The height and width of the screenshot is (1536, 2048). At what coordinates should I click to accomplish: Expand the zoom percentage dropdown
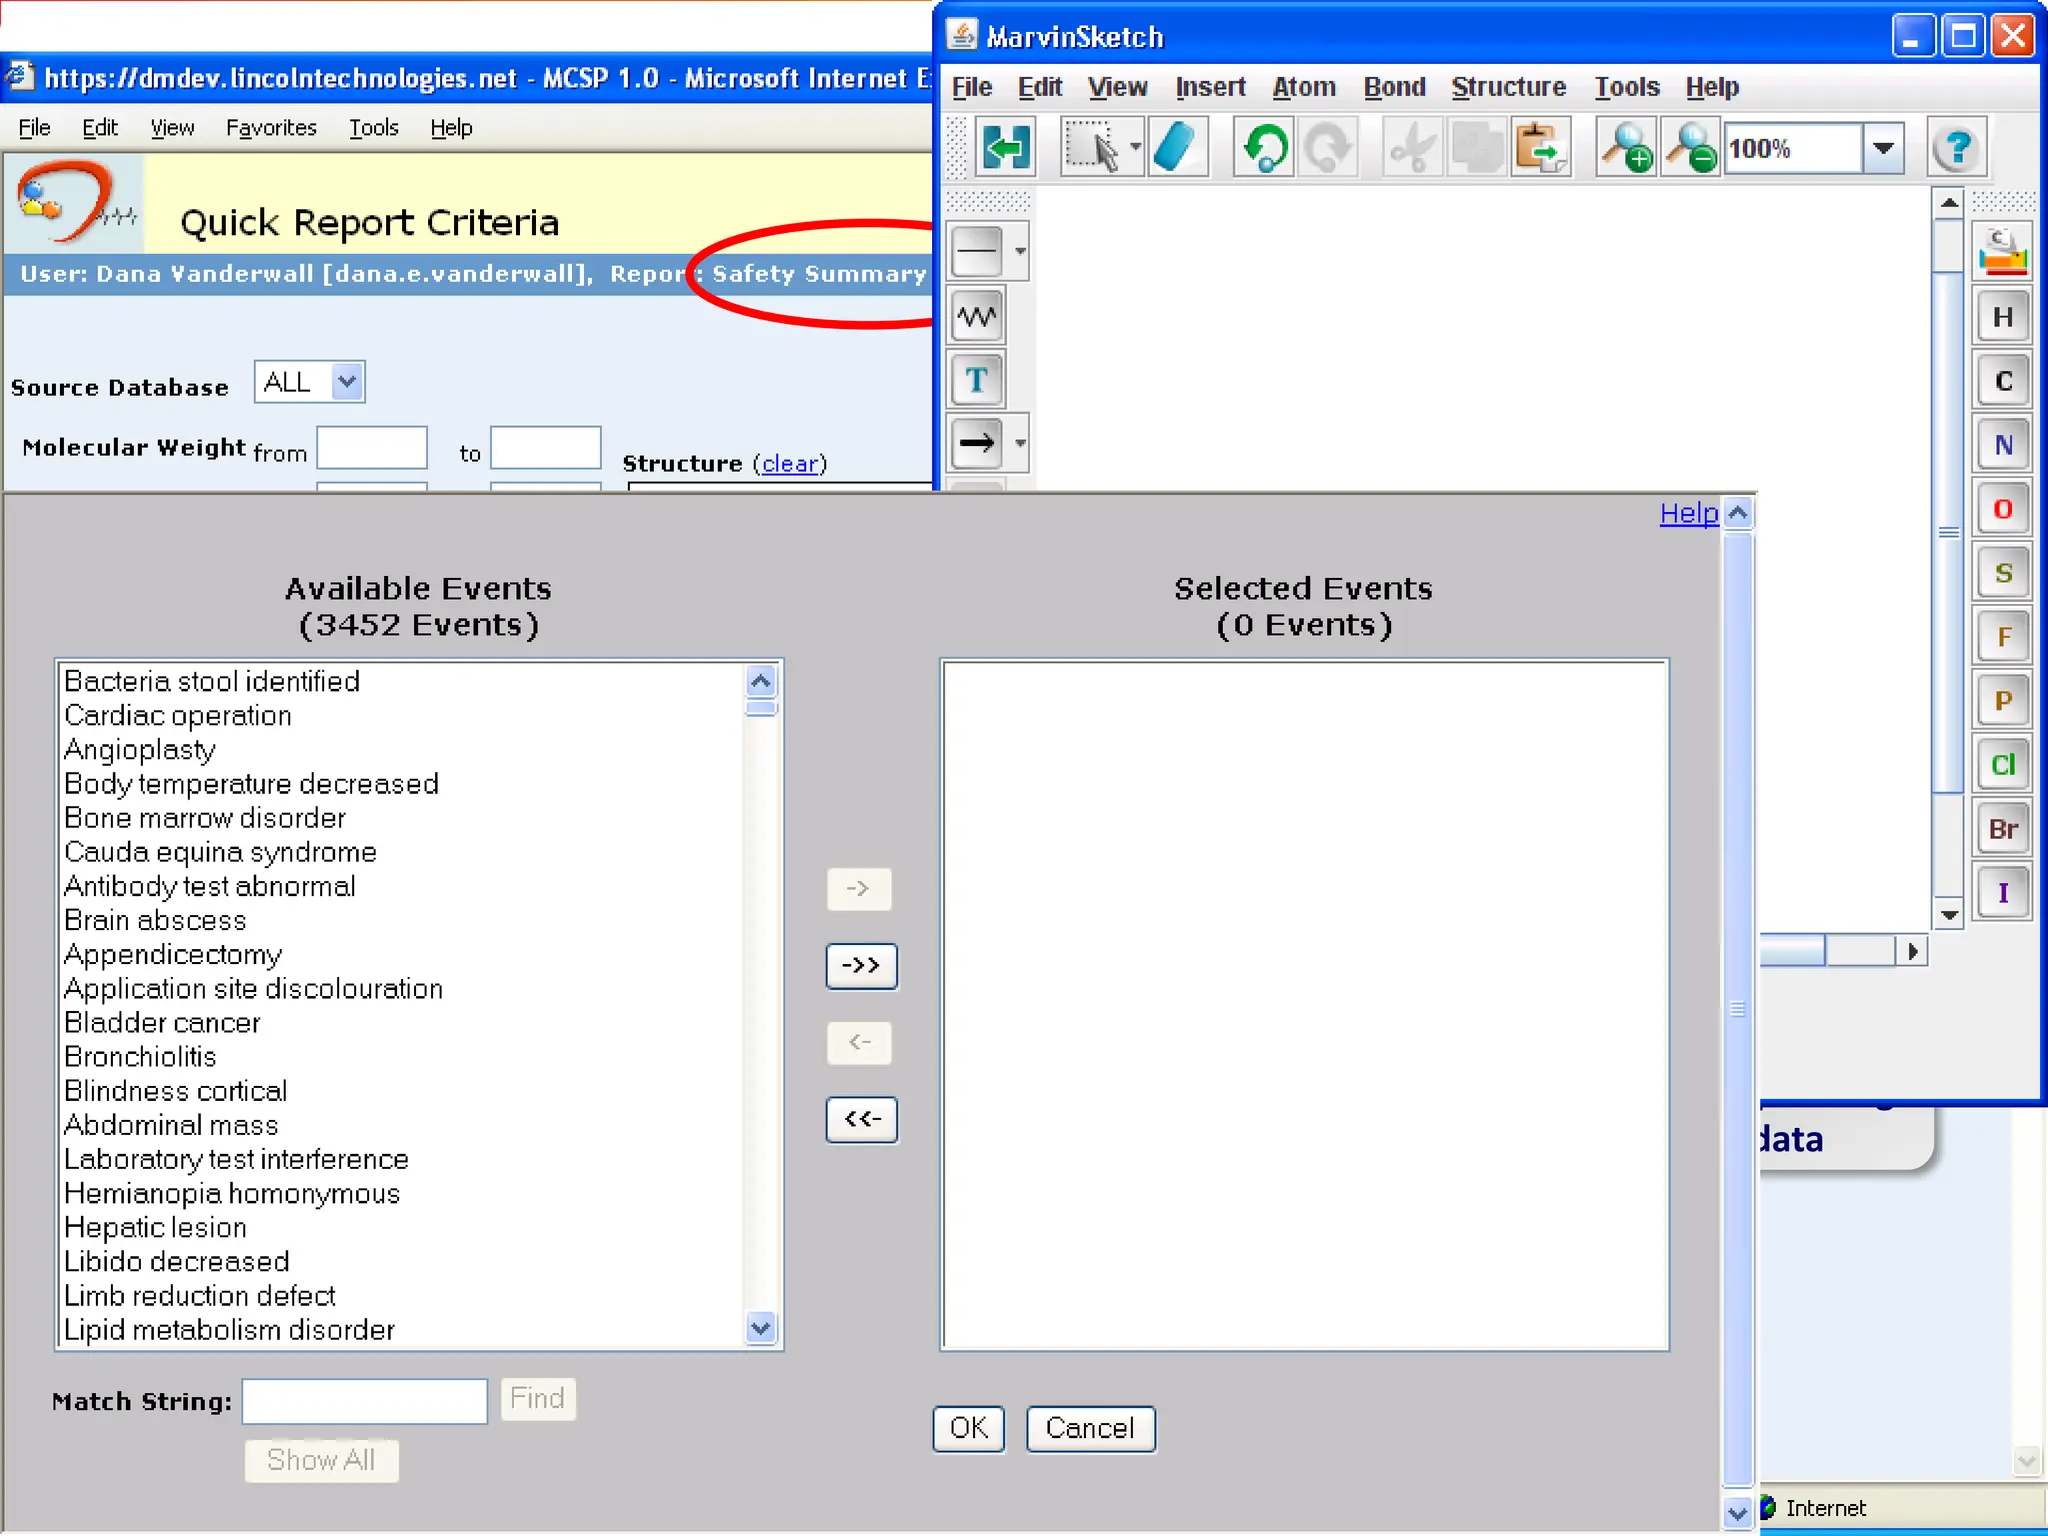(x=1883, y=148)
